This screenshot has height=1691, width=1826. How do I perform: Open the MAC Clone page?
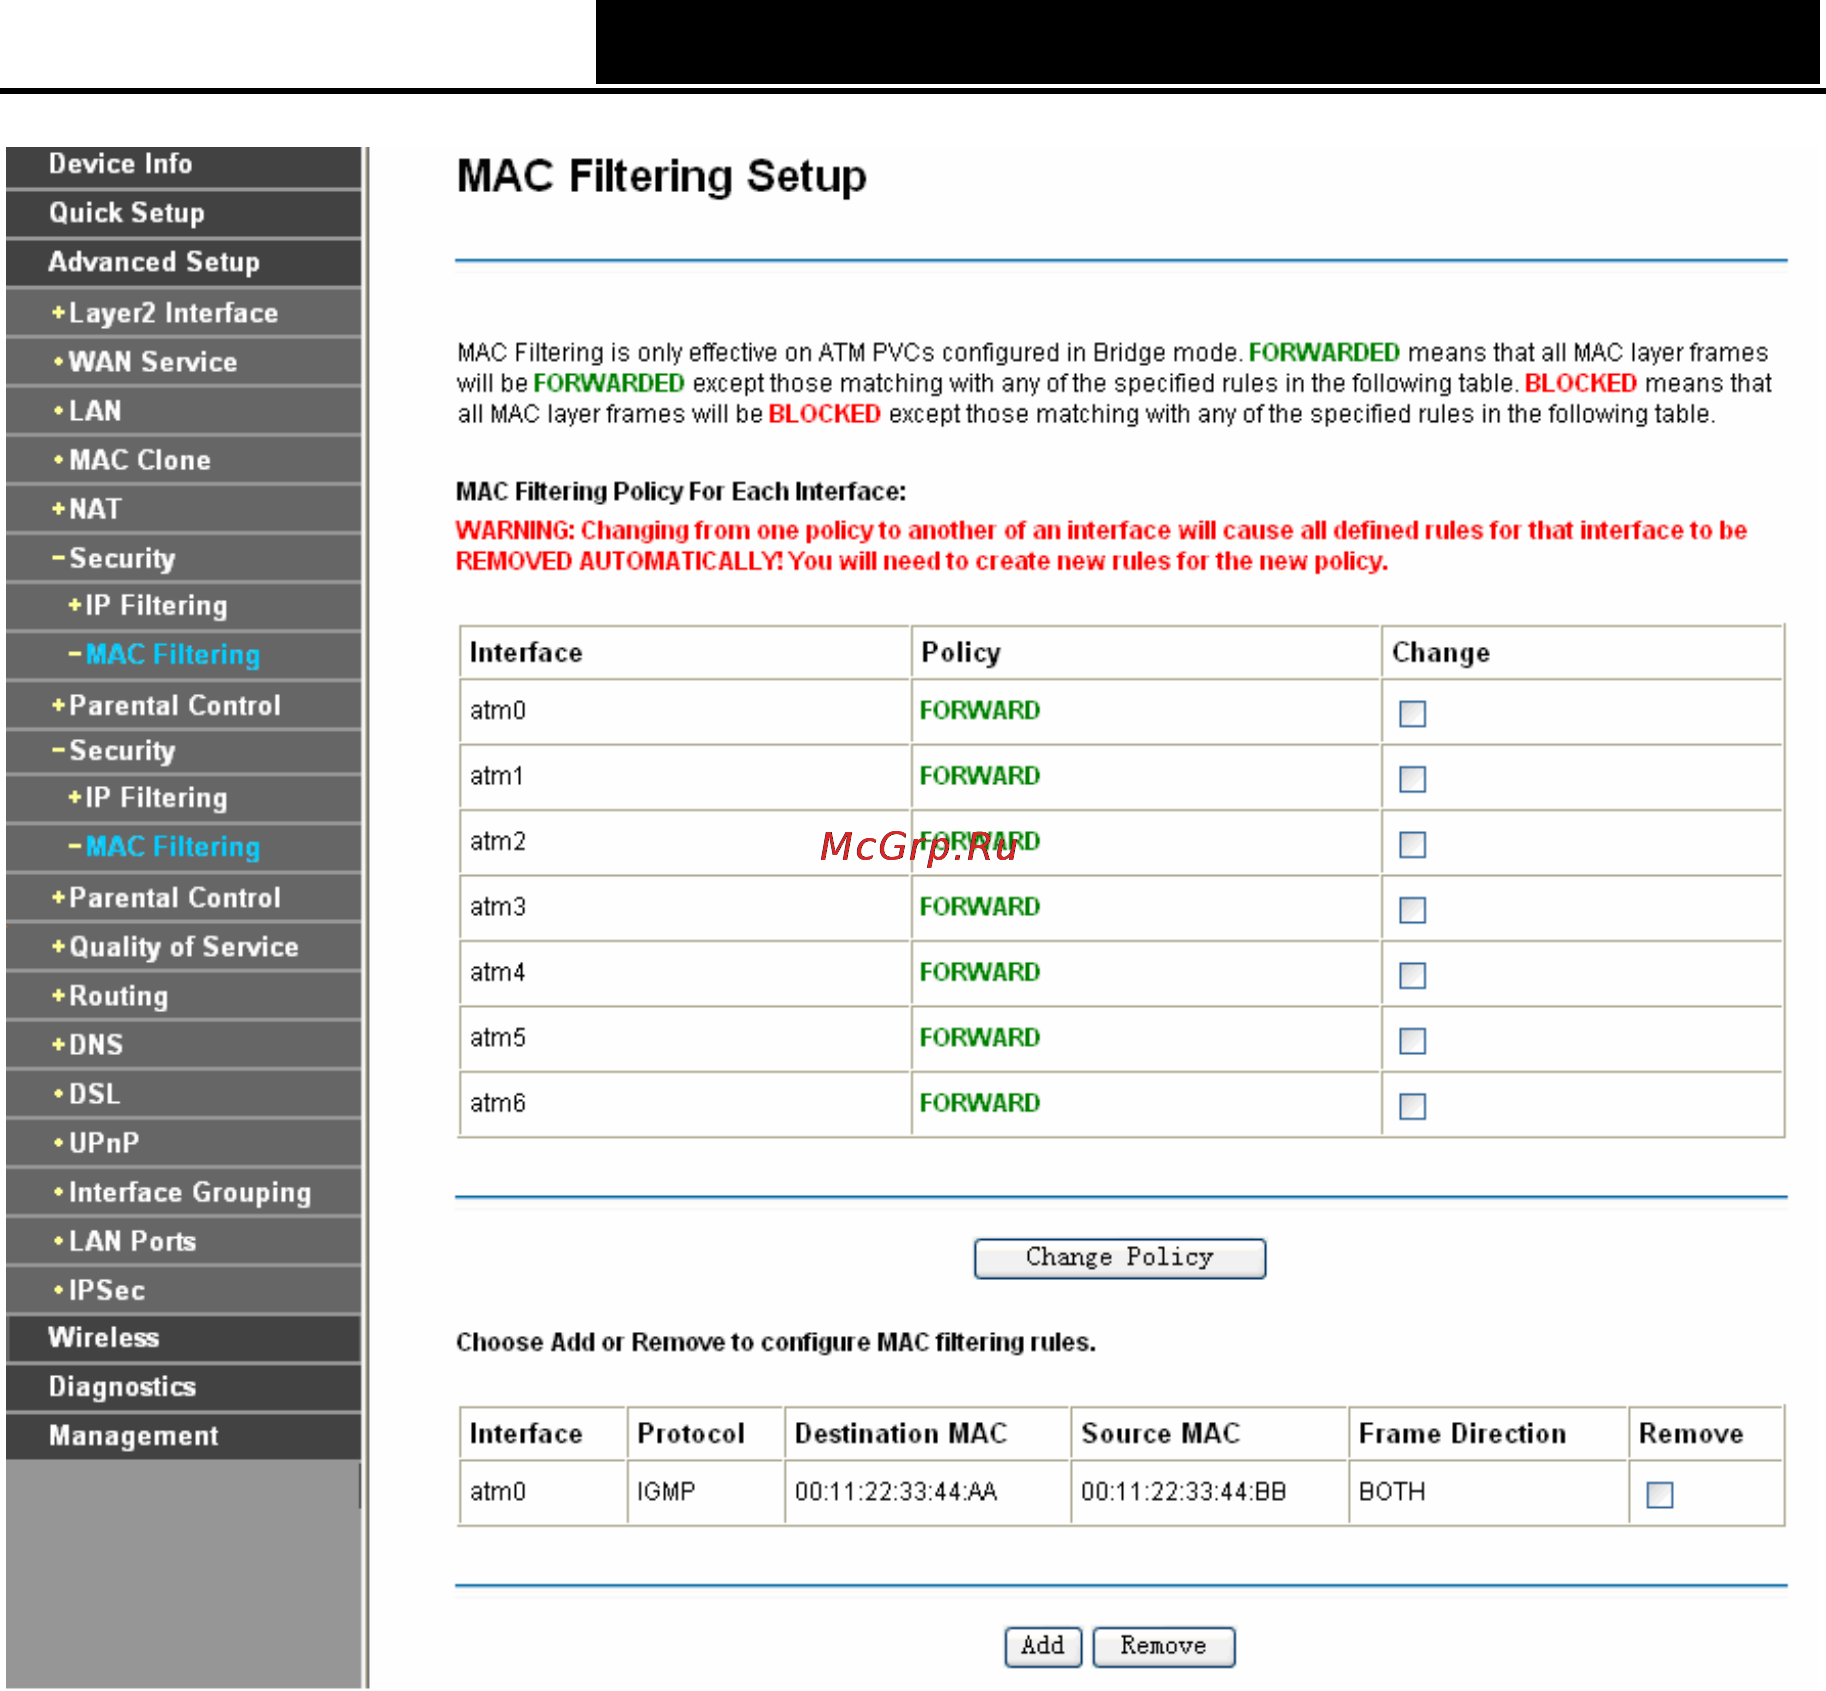pos(184,460)
